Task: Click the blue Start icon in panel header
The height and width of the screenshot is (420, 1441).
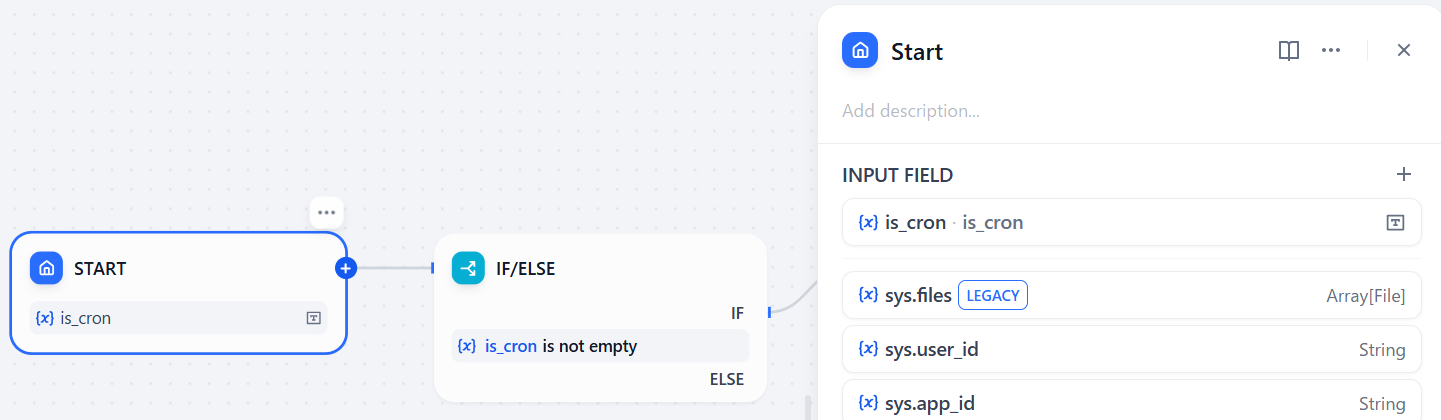Action: tap(860, 51)
